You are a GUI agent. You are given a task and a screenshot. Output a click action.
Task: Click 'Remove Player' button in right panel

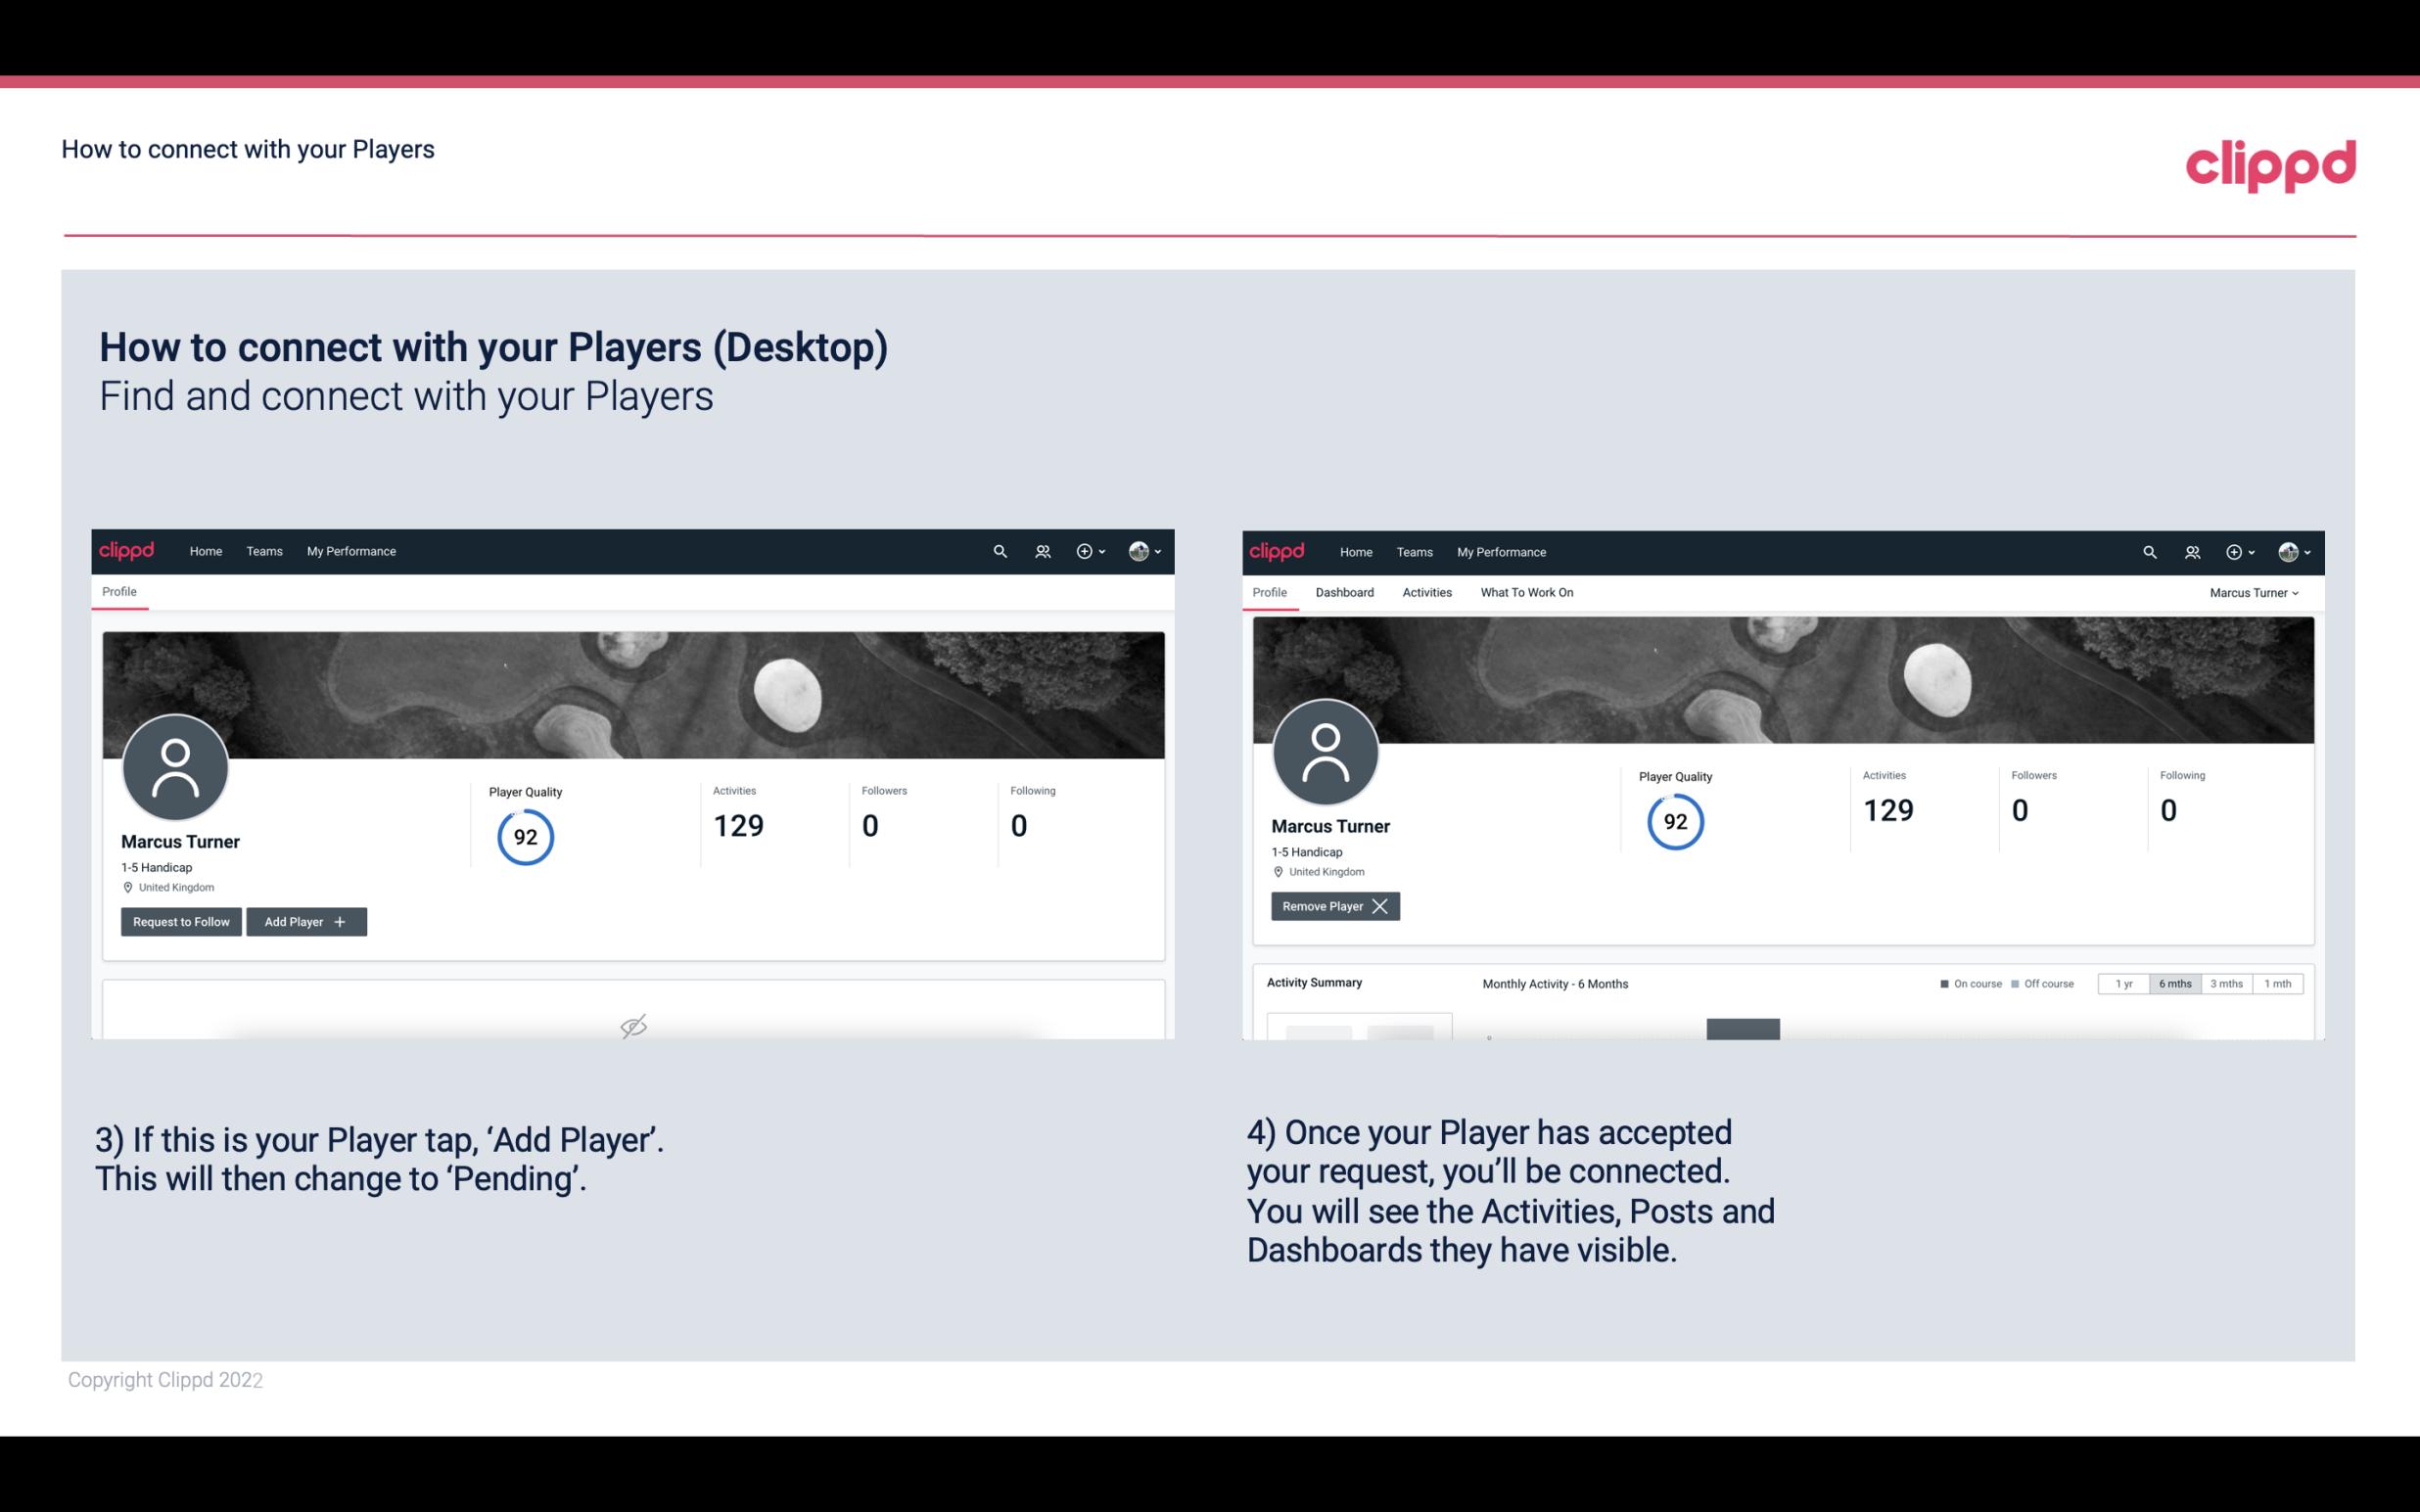1332,906
